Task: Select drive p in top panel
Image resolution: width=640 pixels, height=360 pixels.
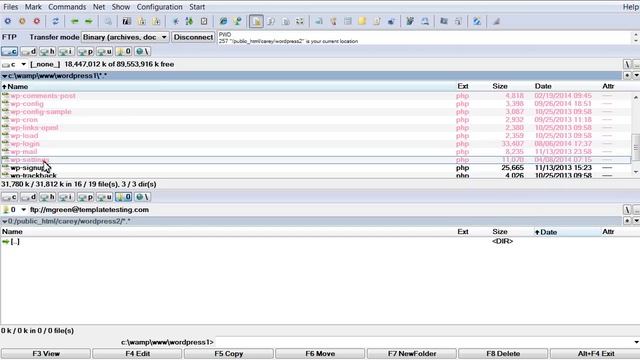Action: [85, 51]
